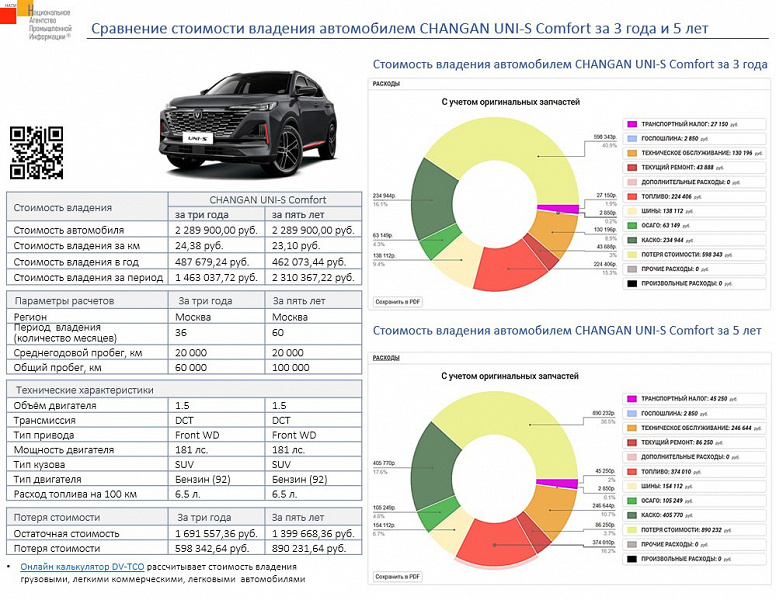
Task: Click the 2 310 367,22 руб. period cost cell
Action: [313, 277]
